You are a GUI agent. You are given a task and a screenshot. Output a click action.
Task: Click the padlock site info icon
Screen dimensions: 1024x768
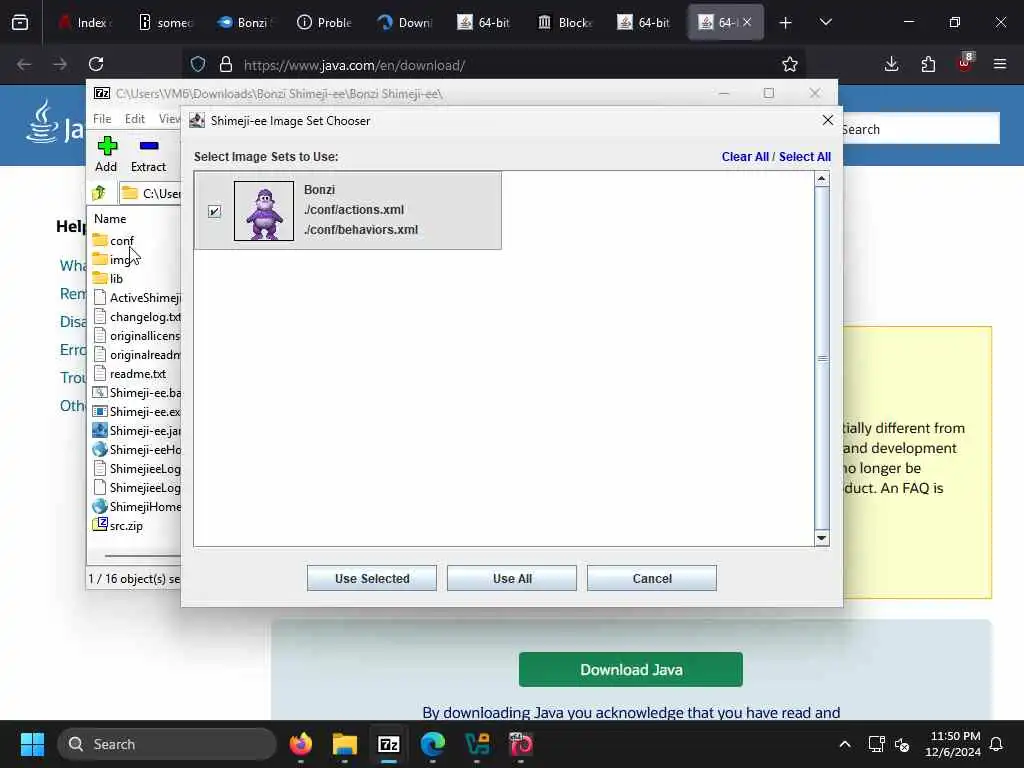click(x=226, y=64)
